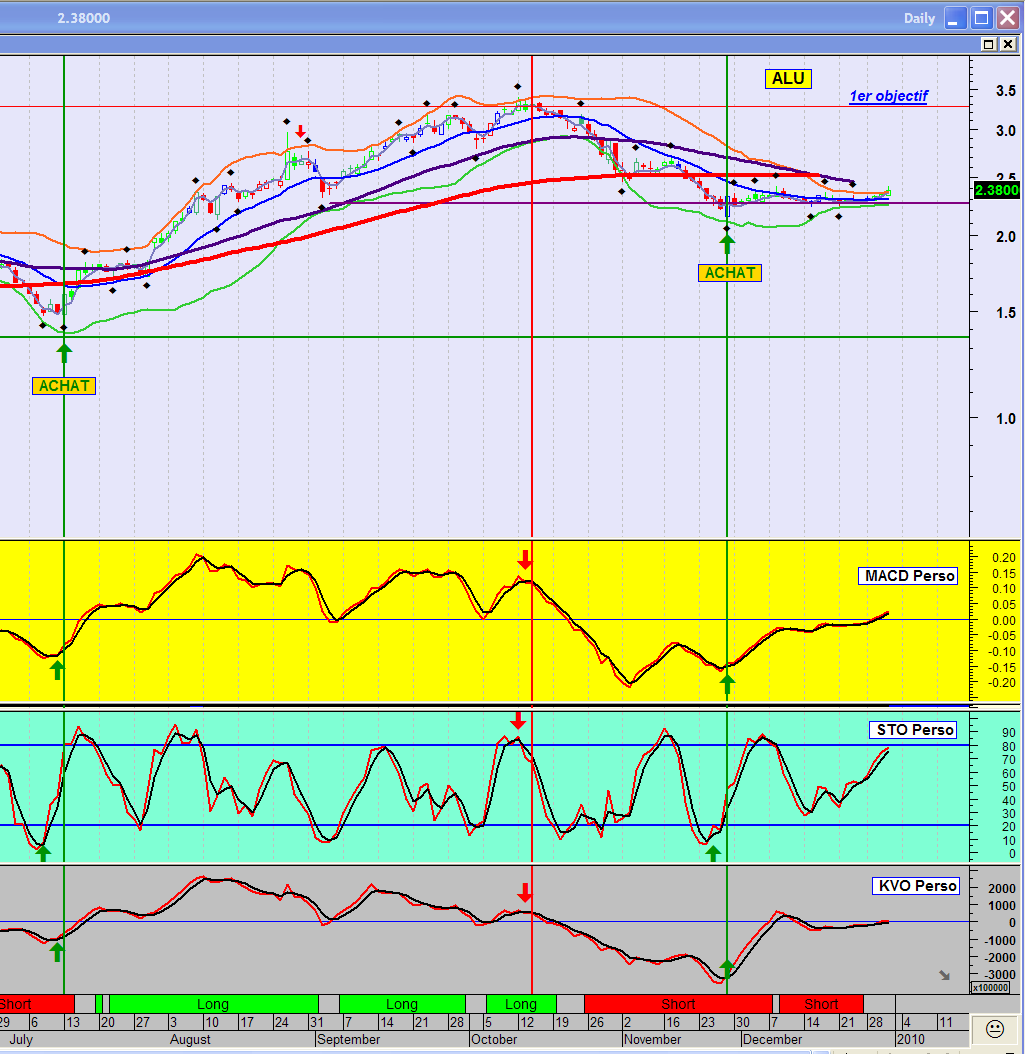Select the Long bar in October
This screenshot has height=1054, width=1025.
(x=521, y=1004)
